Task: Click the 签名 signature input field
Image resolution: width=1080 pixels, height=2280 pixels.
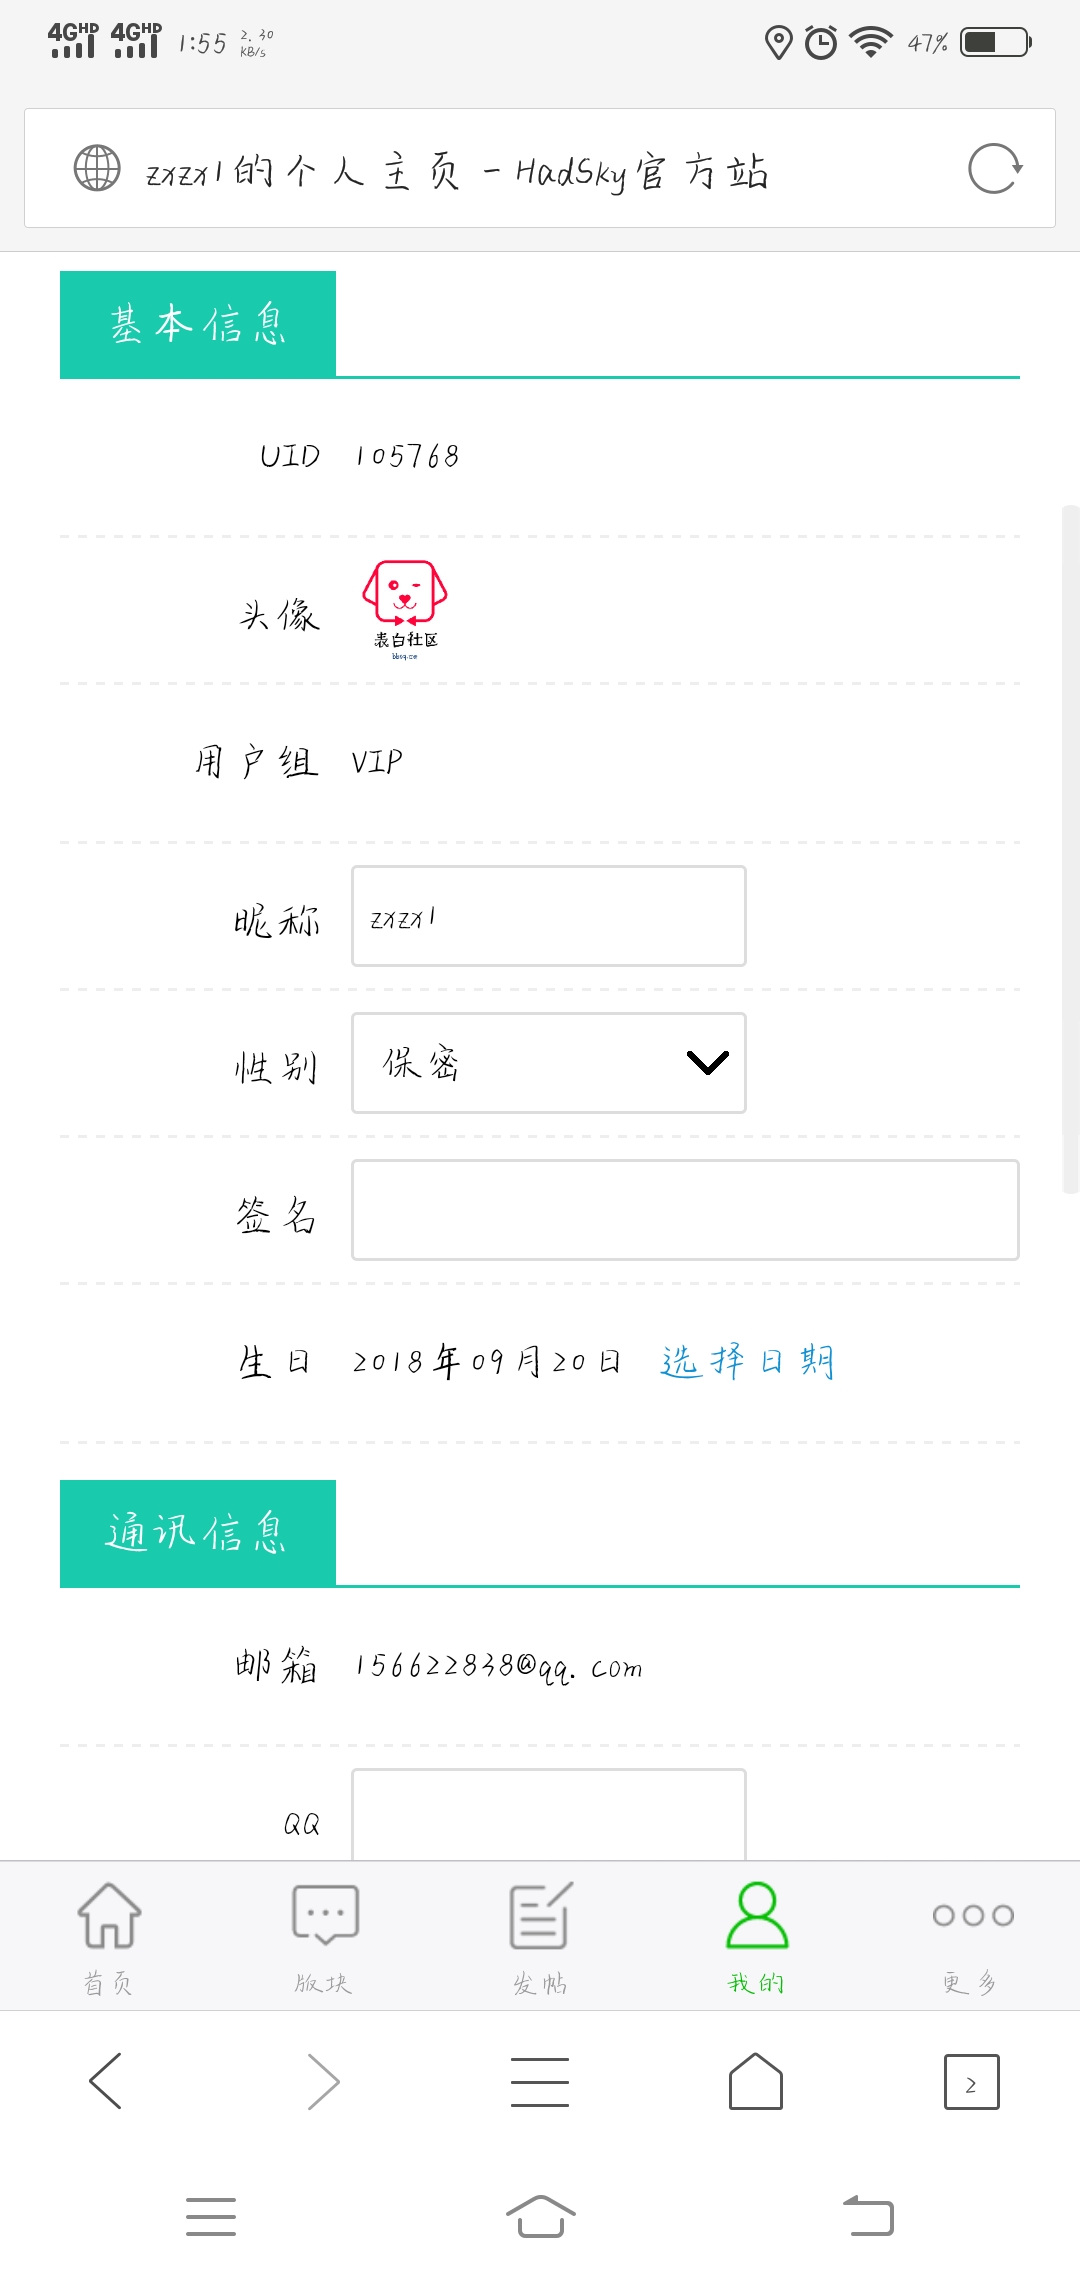Action: point(685,1210)
